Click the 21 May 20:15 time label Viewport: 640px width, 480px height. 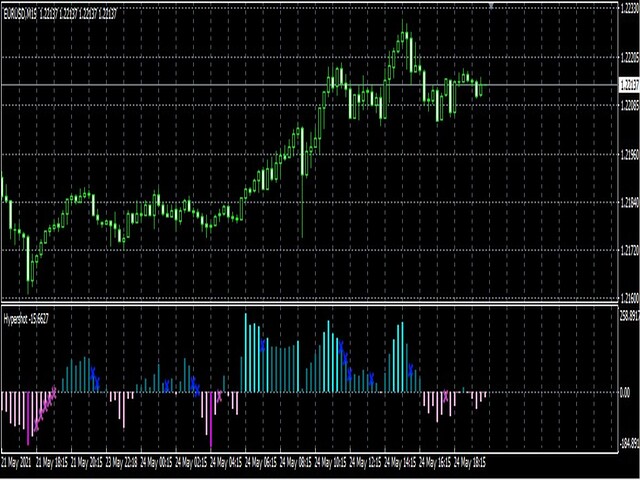coord(86,462)
